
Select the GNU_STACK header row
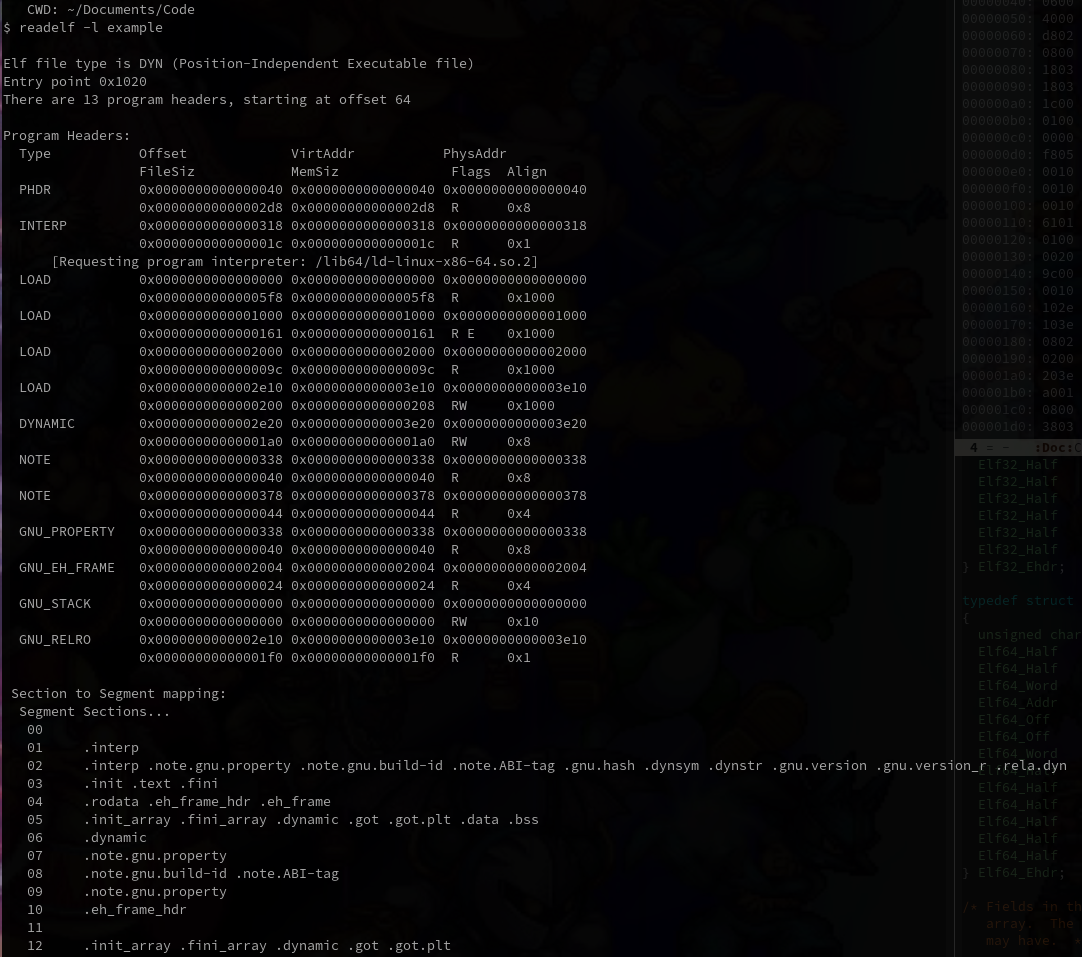coord(55,603)
